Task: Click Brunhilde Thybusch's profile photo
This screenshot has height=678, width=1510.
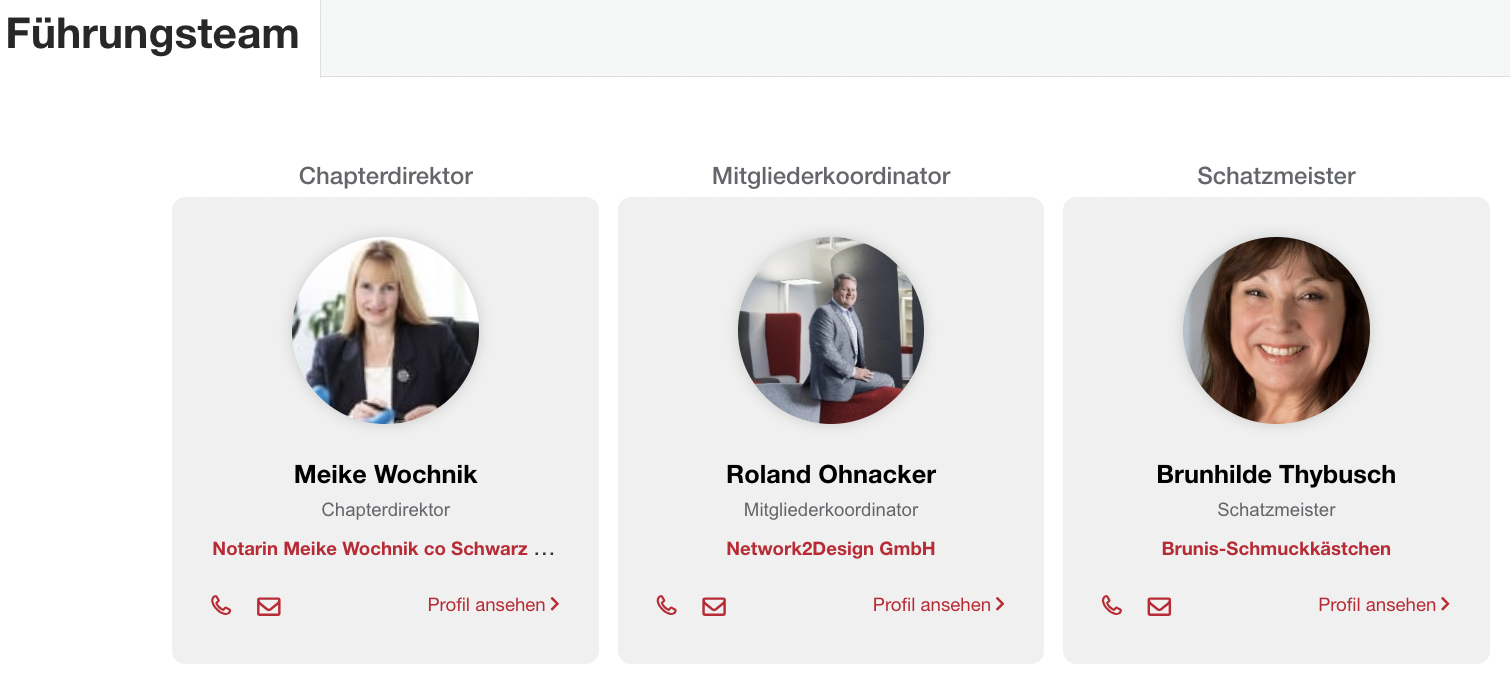Action: 1276,330
